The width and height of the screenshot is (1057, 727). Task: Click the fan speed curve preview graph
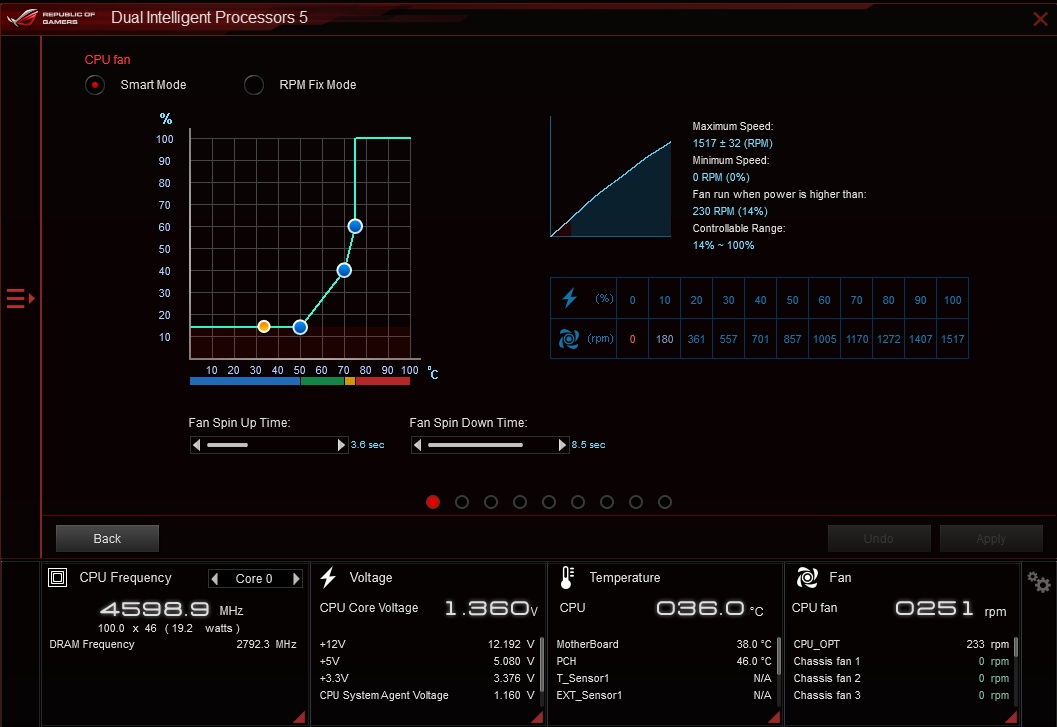(x=611, y=177)
